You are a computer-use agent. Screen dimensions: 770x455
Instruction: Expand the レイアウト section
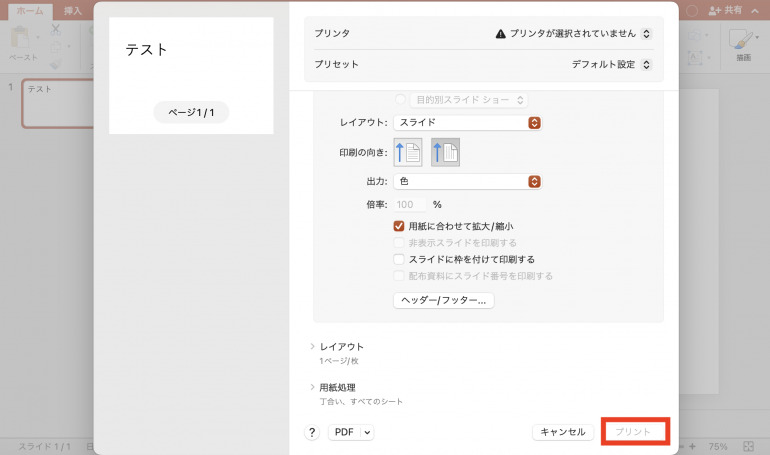(x=313, y=347)
